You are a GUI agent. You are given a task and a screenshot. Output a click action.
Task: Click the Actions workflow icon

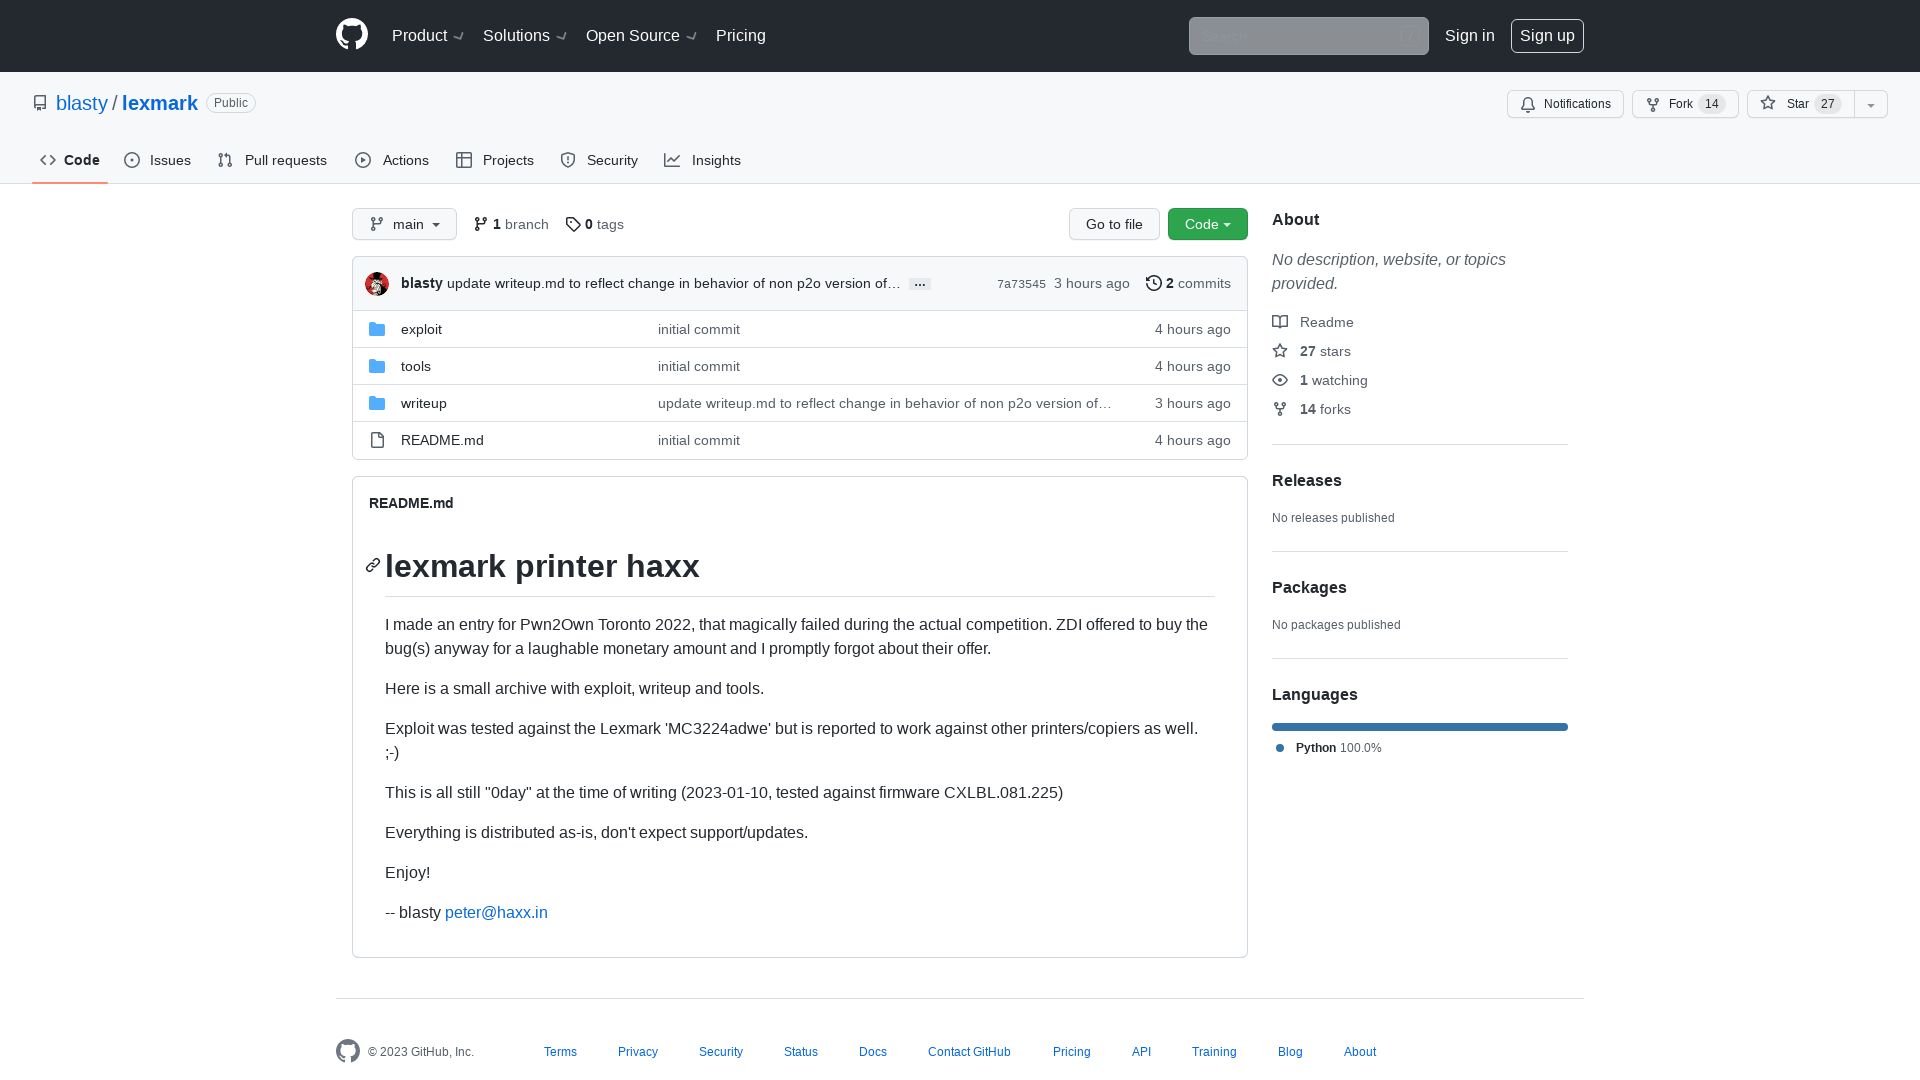pyautogui.click(x=363, y=160)
